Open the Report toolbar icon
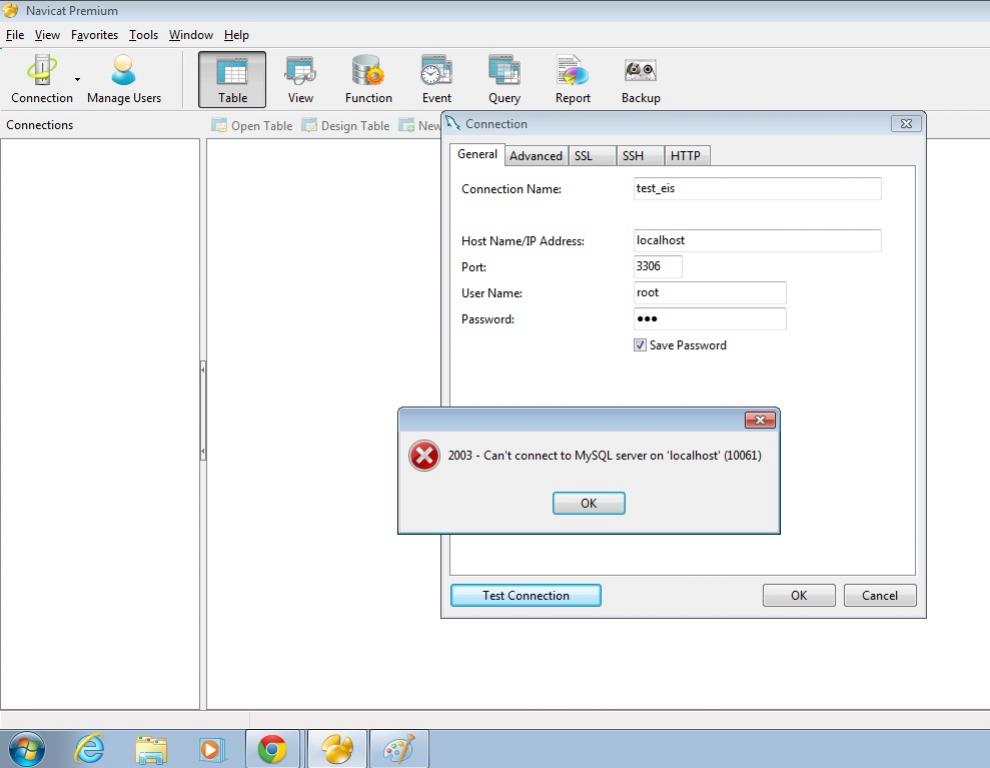The width and height of the screenshot is (990, 768). (573, 79)
